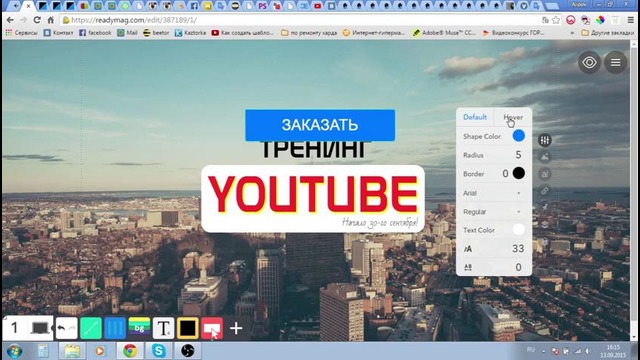Open the facebook bookmark
Viewport: 640px width, 360px height.
click(x=95, y=33)
